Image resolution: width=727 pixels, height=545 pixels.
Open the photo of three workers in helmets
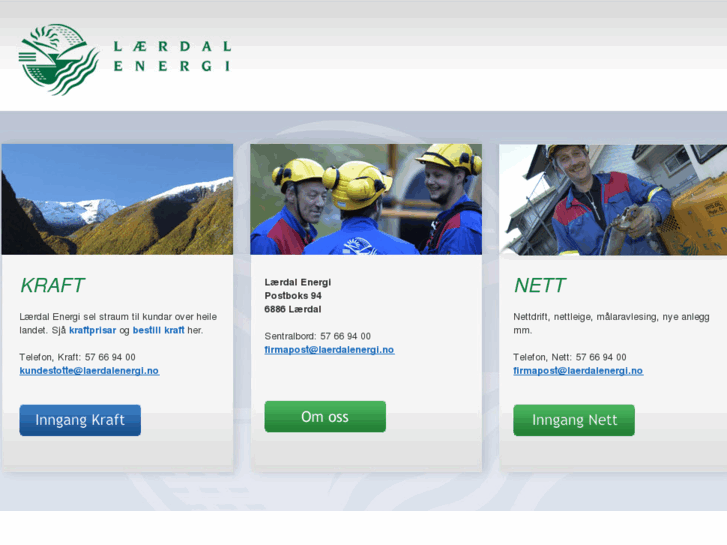(x=366, y=199)
